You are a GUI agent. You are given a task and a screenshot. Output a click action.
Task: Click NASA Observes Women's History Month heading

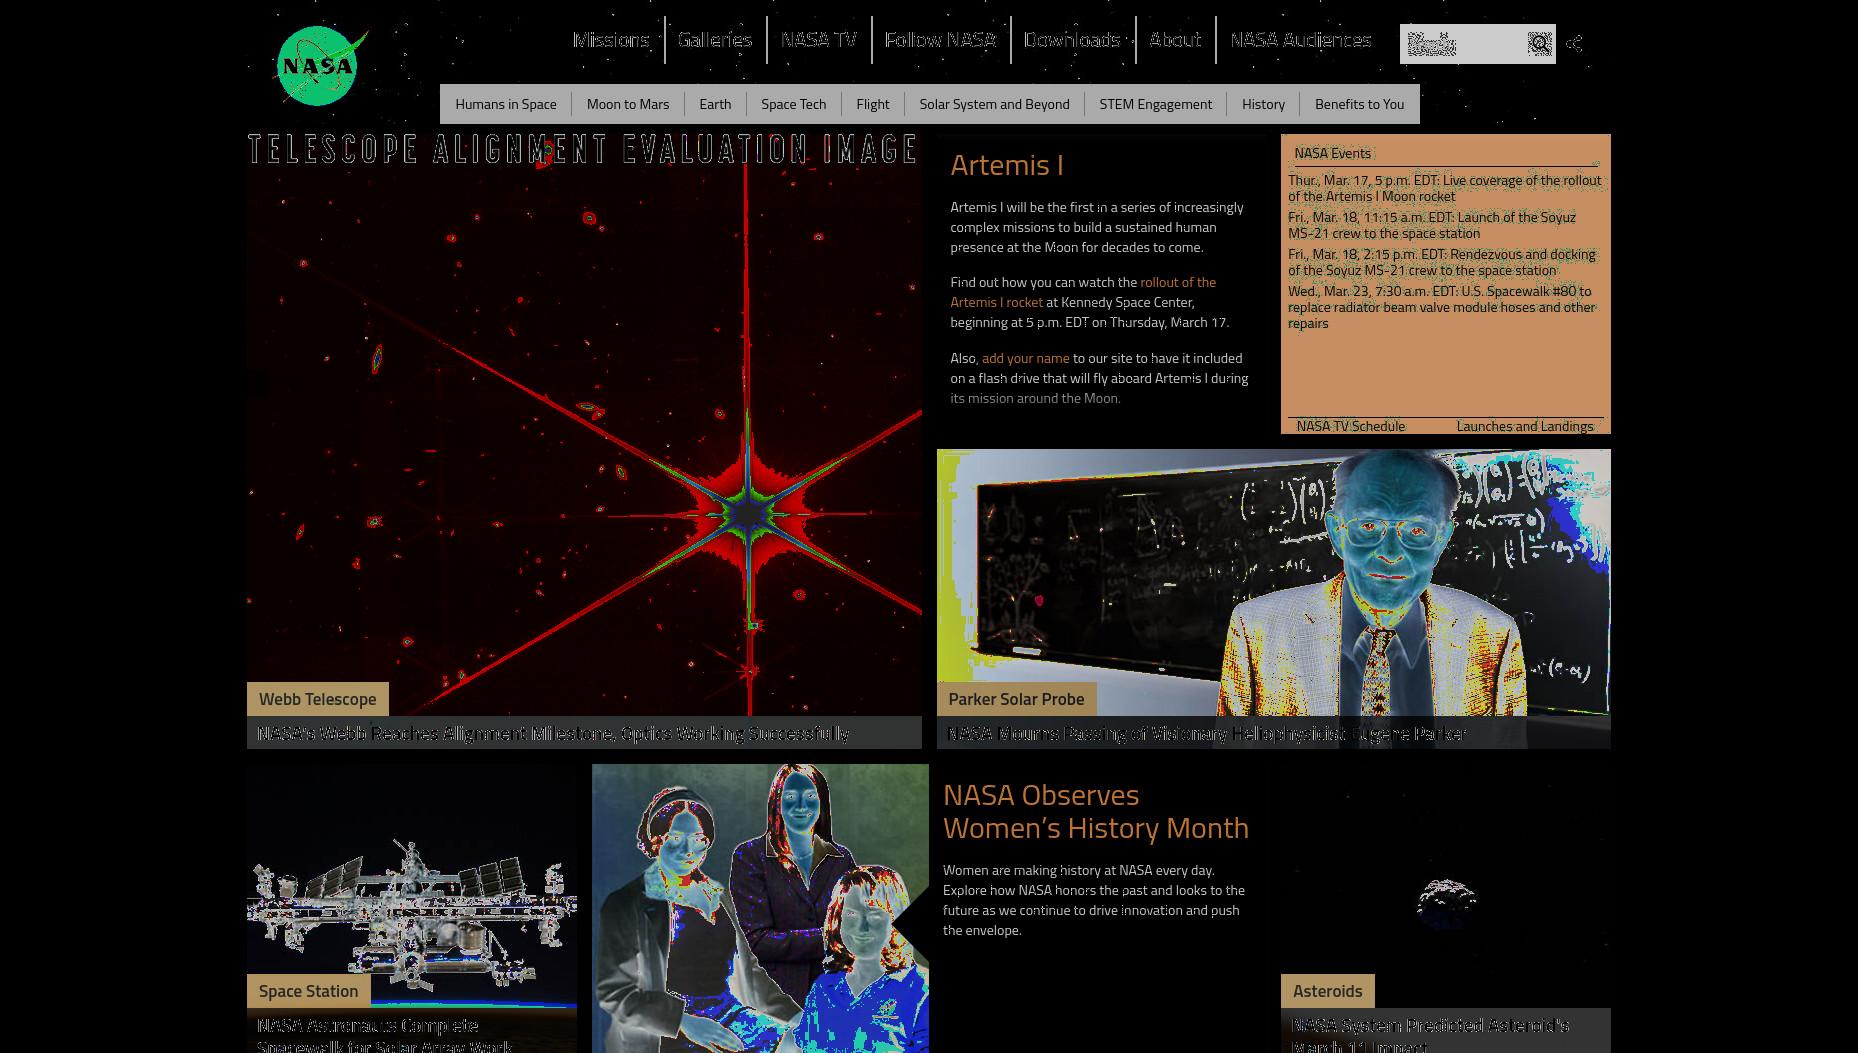pyautogui.click(x=1096, y=811)
